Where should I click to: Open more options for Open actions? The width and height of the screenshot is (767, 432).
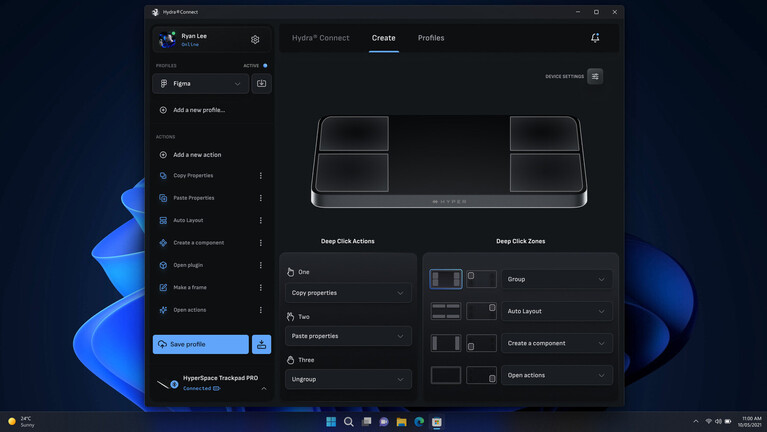[261, 310]
